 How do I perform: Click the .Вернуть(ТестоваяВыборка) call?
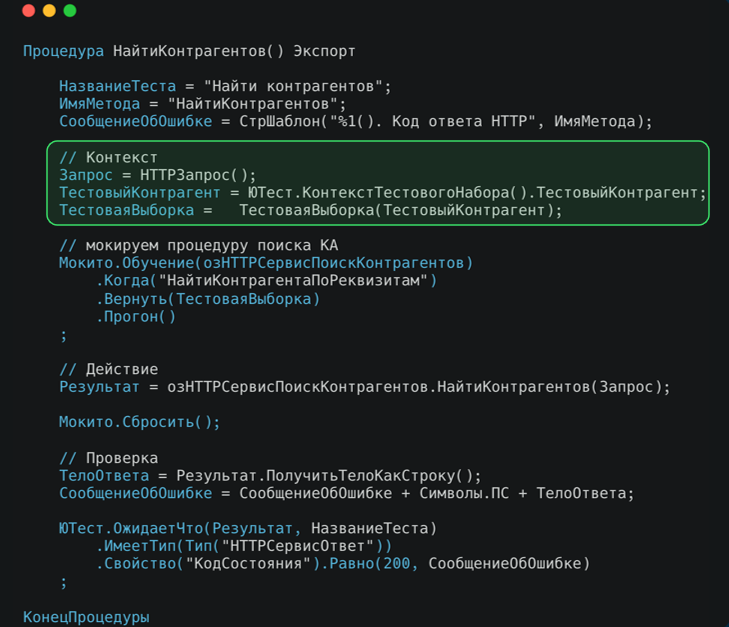coord(208,299)
